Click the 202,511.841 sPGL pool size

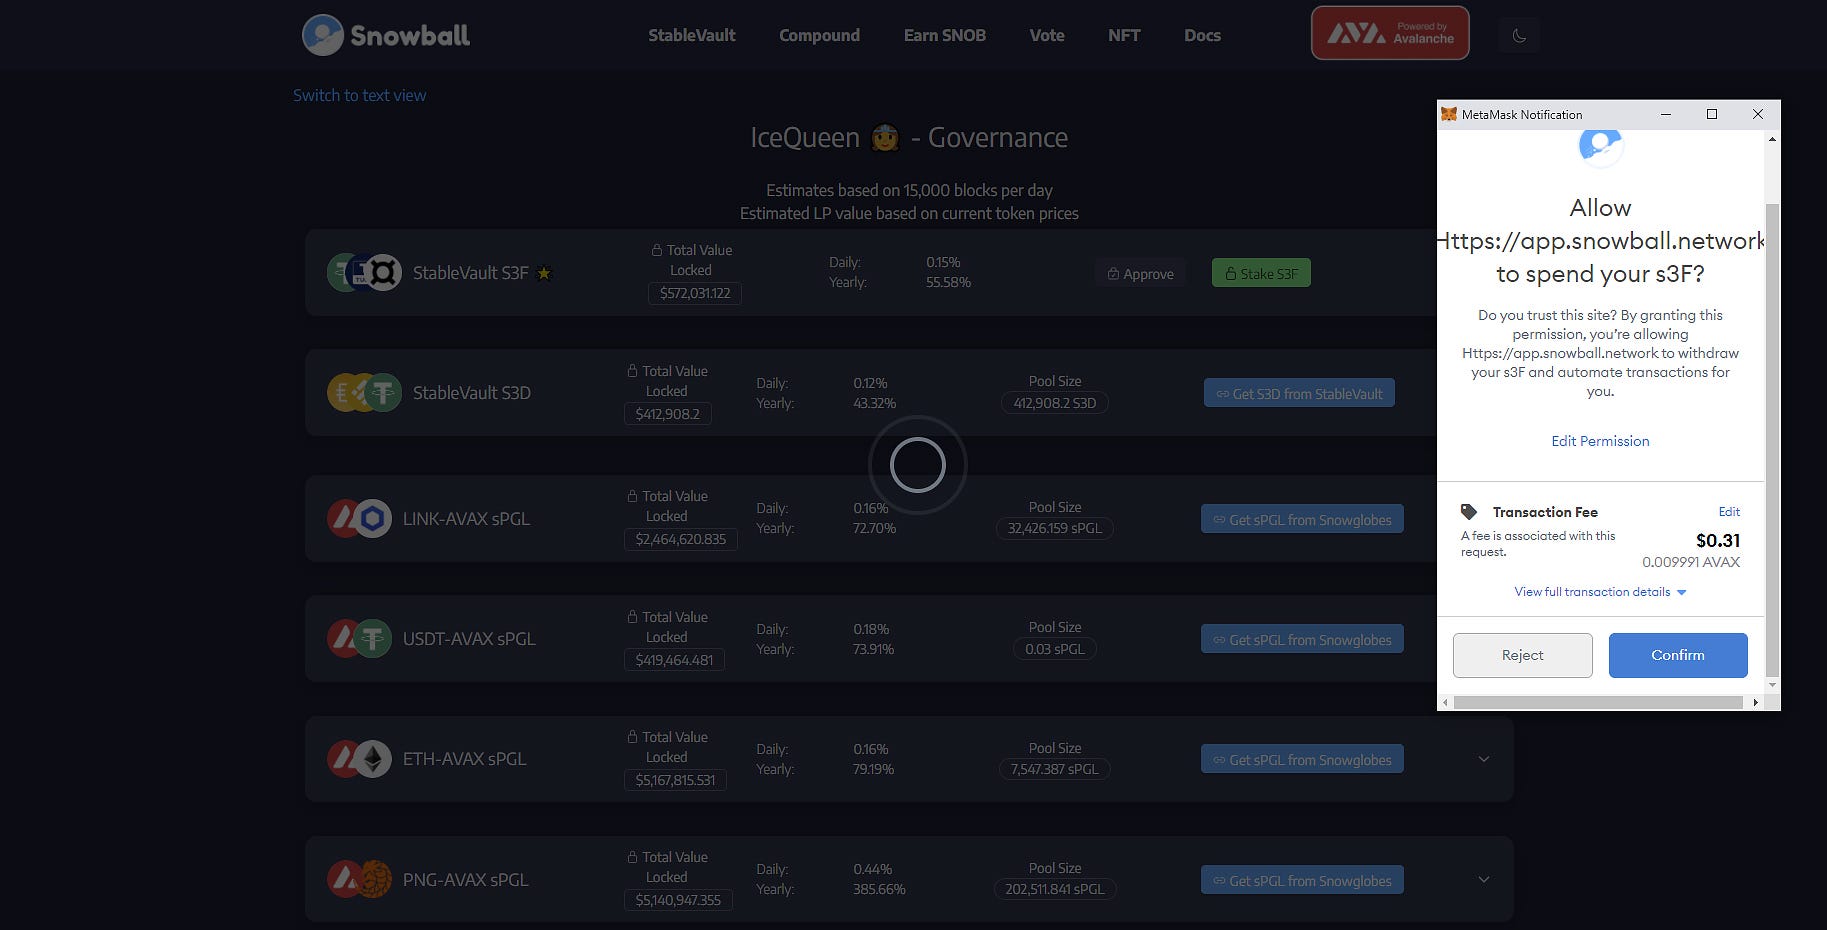1055,889
